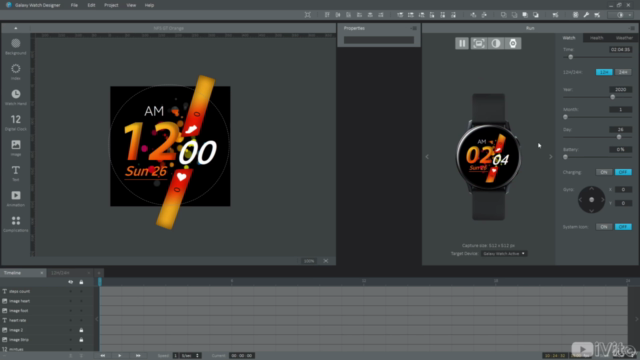The width and height of the screenshot is (640, 360).
Task: Unlock the image 2 layer
Action: (81, 330)
